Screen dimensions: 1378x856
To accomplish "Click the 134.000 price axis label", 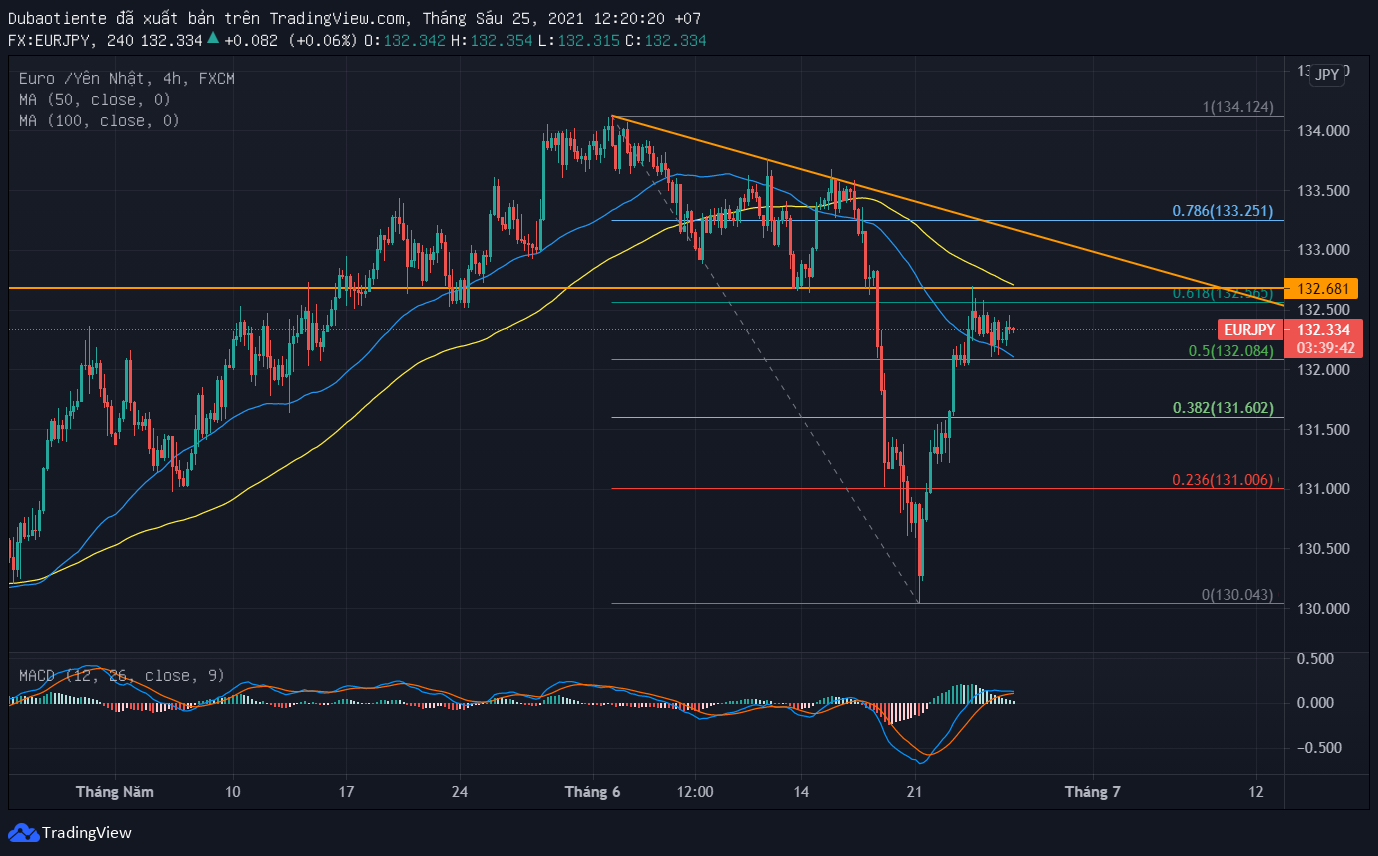I will point(1323,131).
